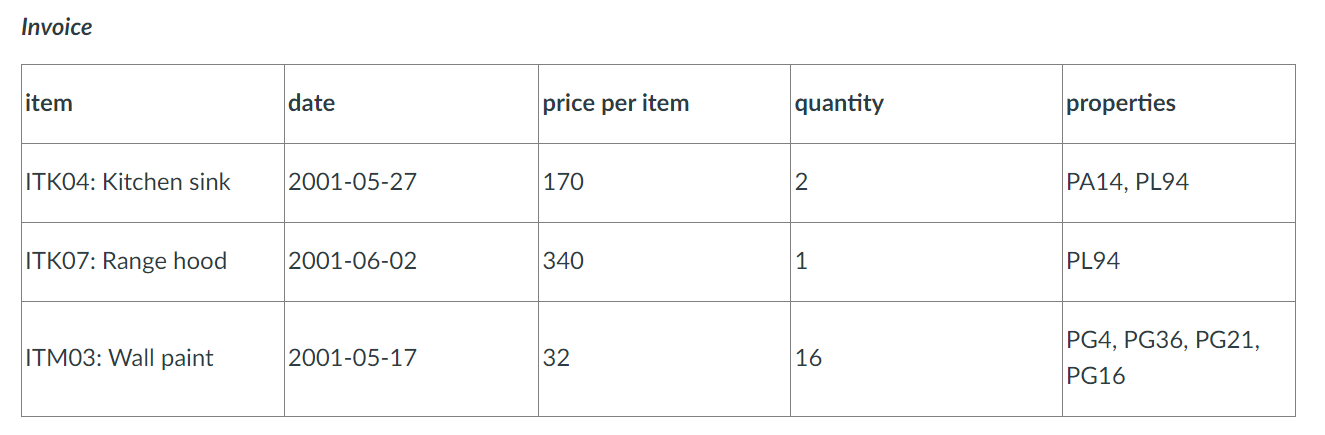Select the quantity 16 cell
The image size is (1325, 435).
pos(926,359)
